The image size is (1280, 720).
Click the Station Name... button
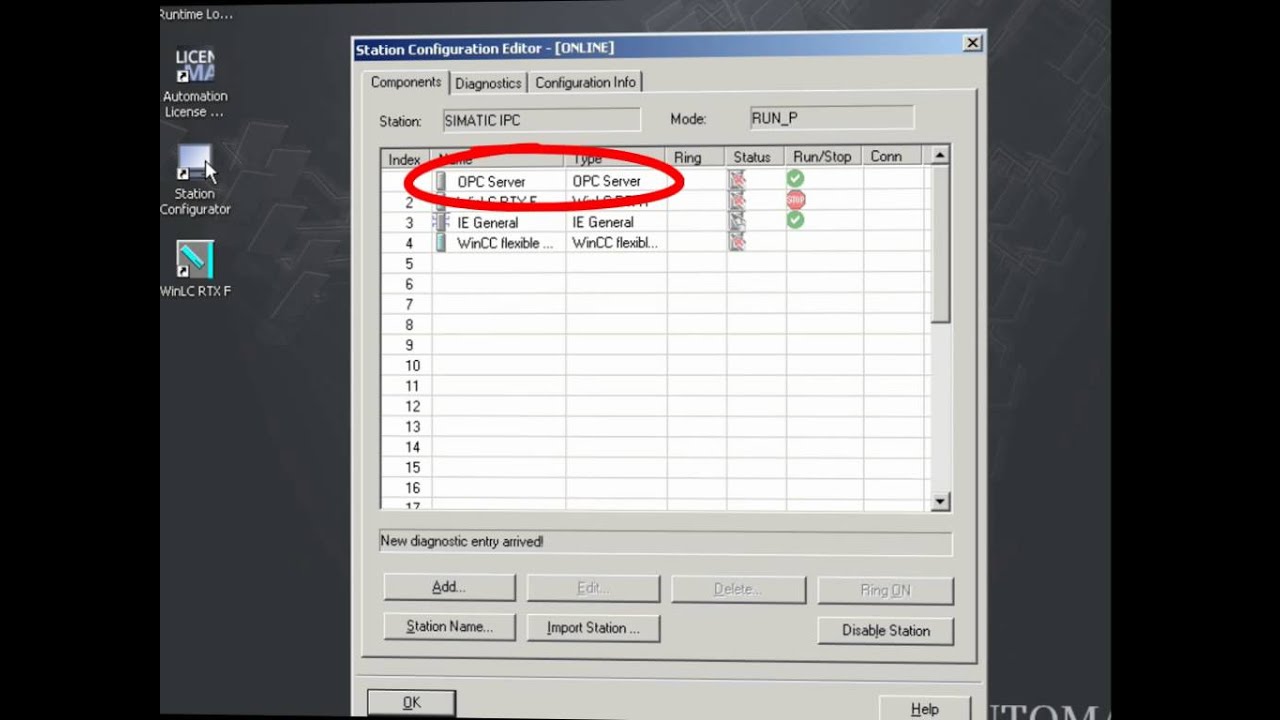[x=449, y=627]
